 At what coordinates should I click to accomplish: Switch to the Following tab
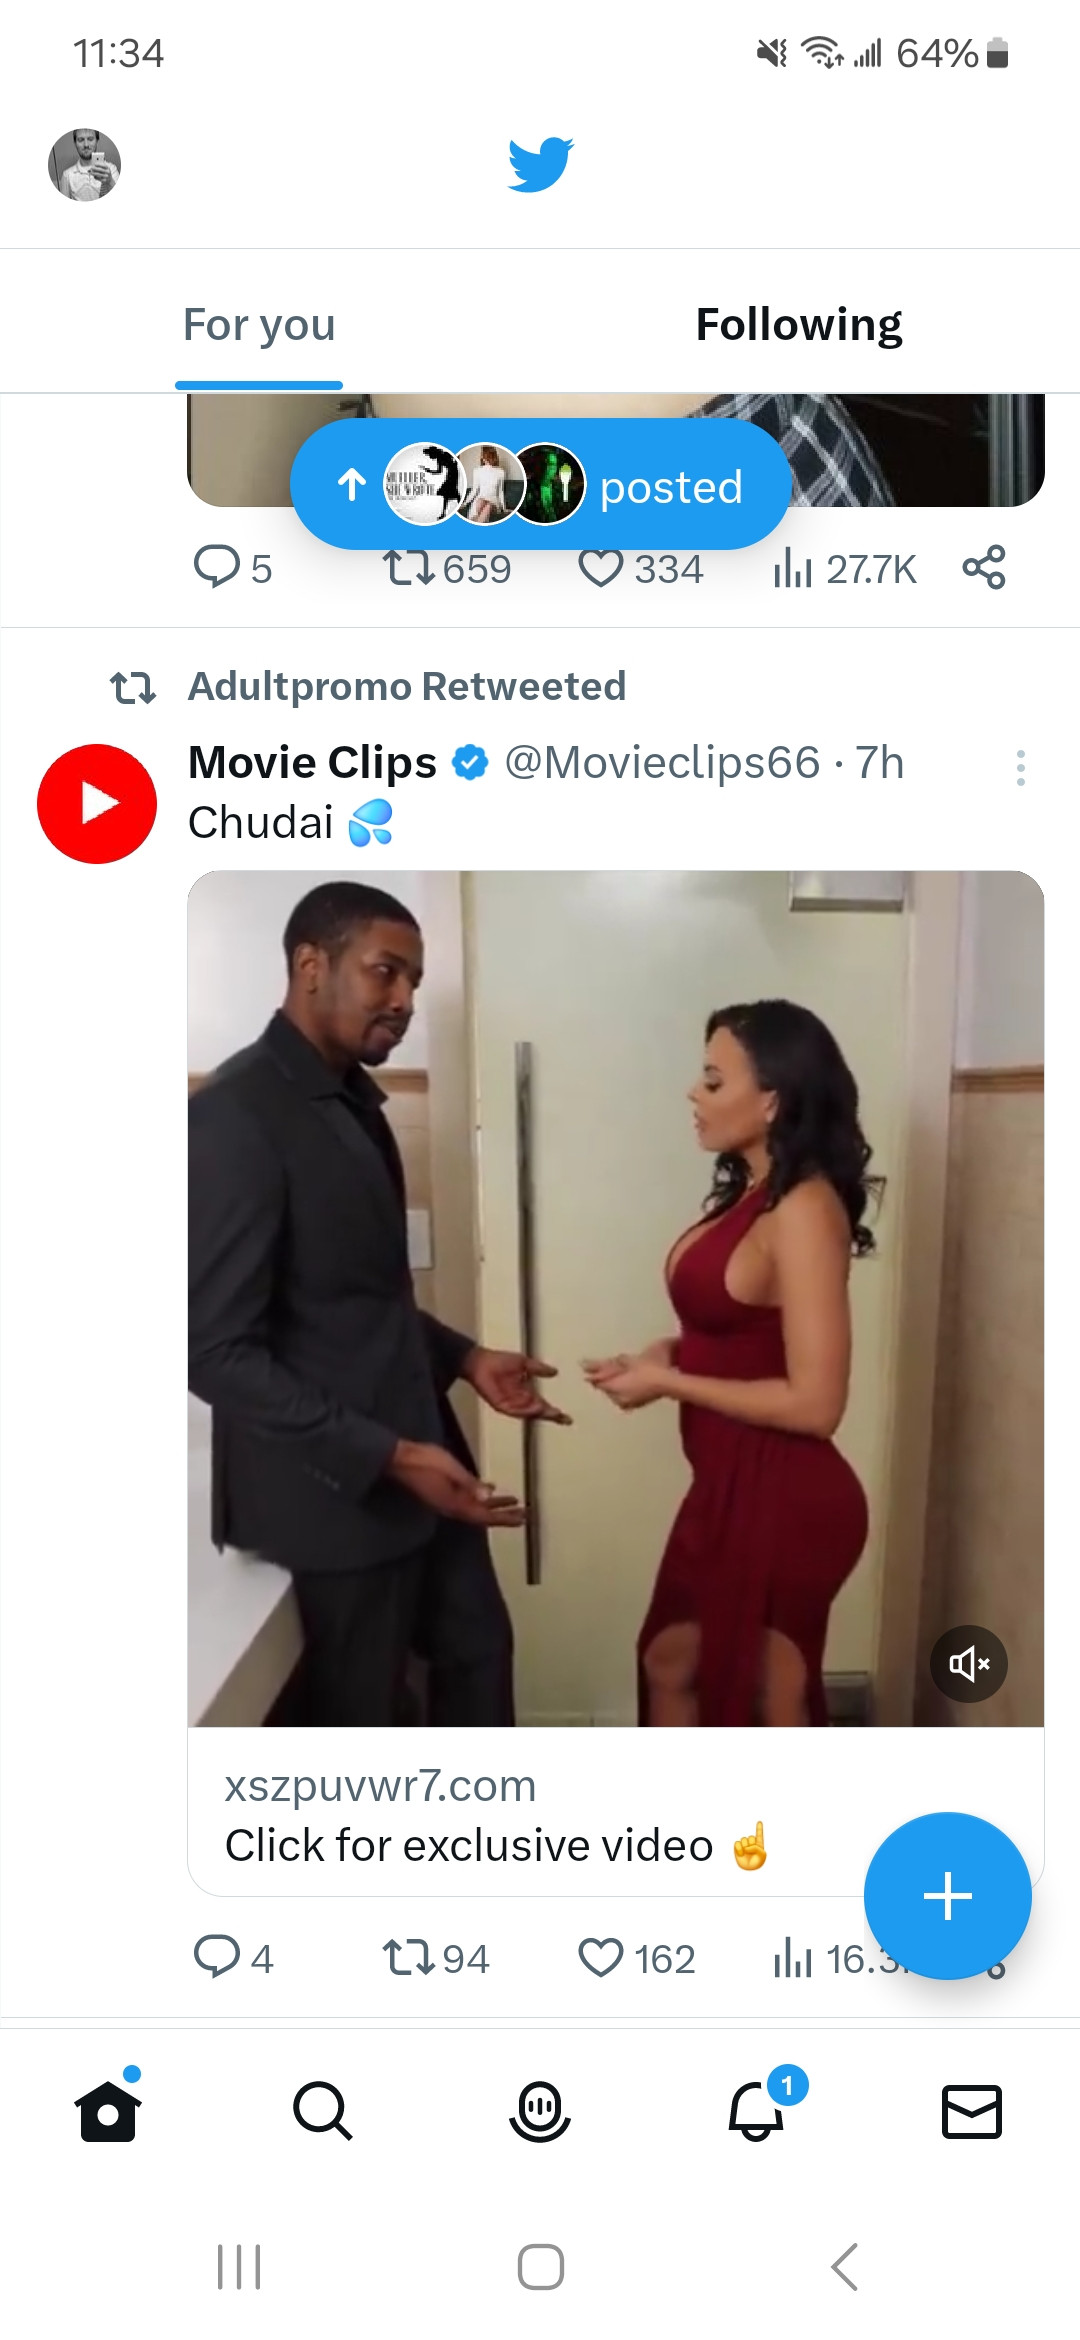click(x=798, y=324)
